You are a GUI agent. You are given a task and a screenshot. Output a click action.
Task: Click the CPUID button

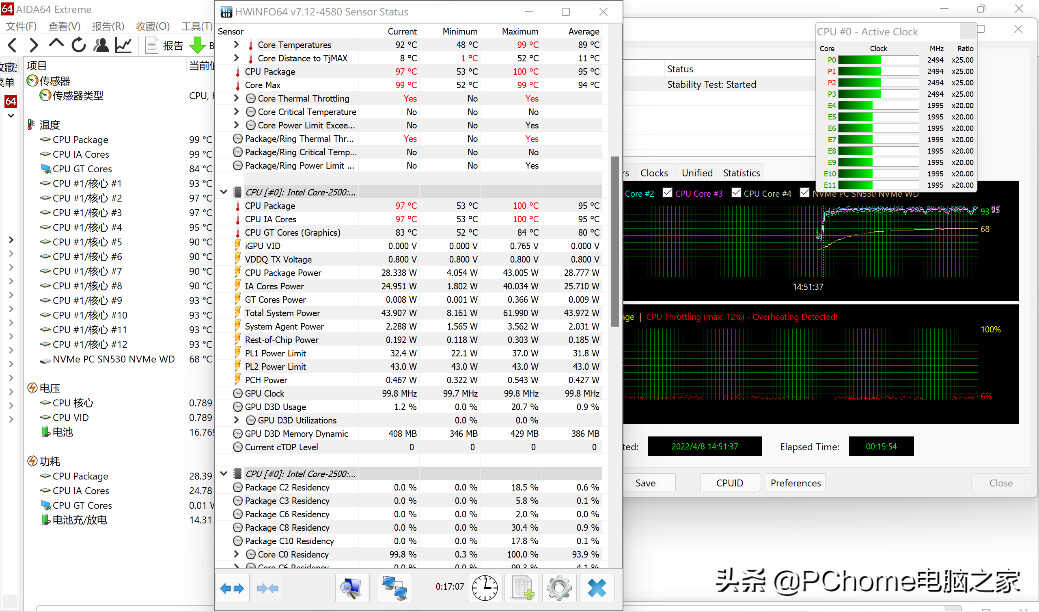click(730, 483)
